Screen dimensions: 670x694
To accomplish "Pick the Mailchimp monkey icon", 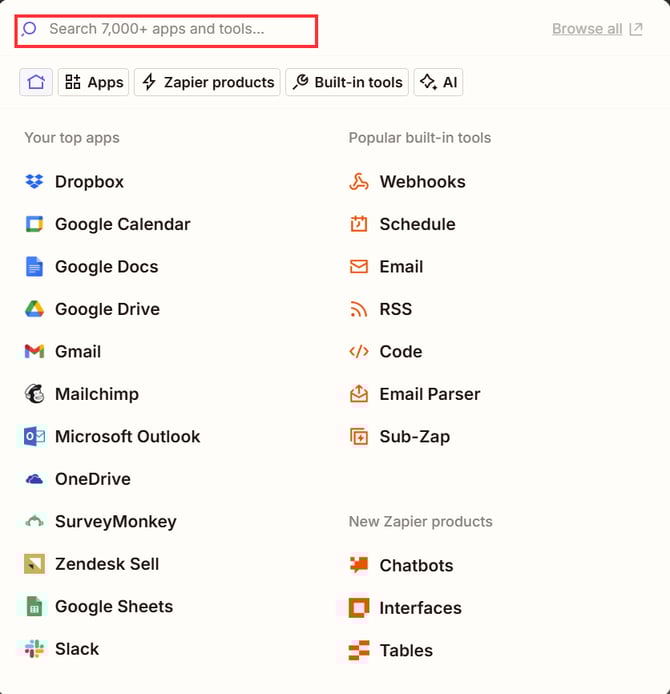I will (x=35, y=394).
